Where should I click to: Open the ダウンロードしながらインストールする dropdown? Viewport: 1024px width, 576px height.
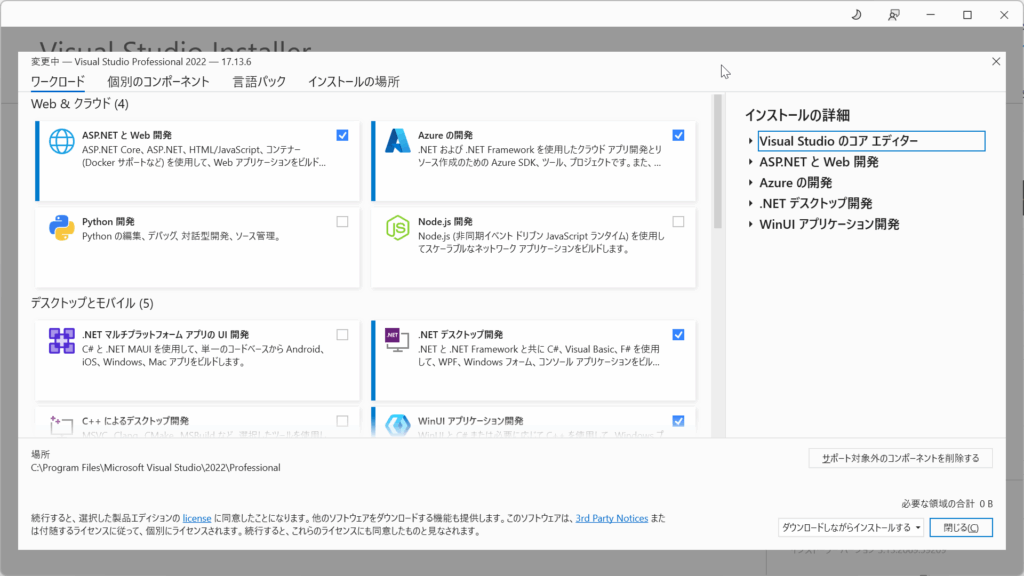click(x=850, y=528)
